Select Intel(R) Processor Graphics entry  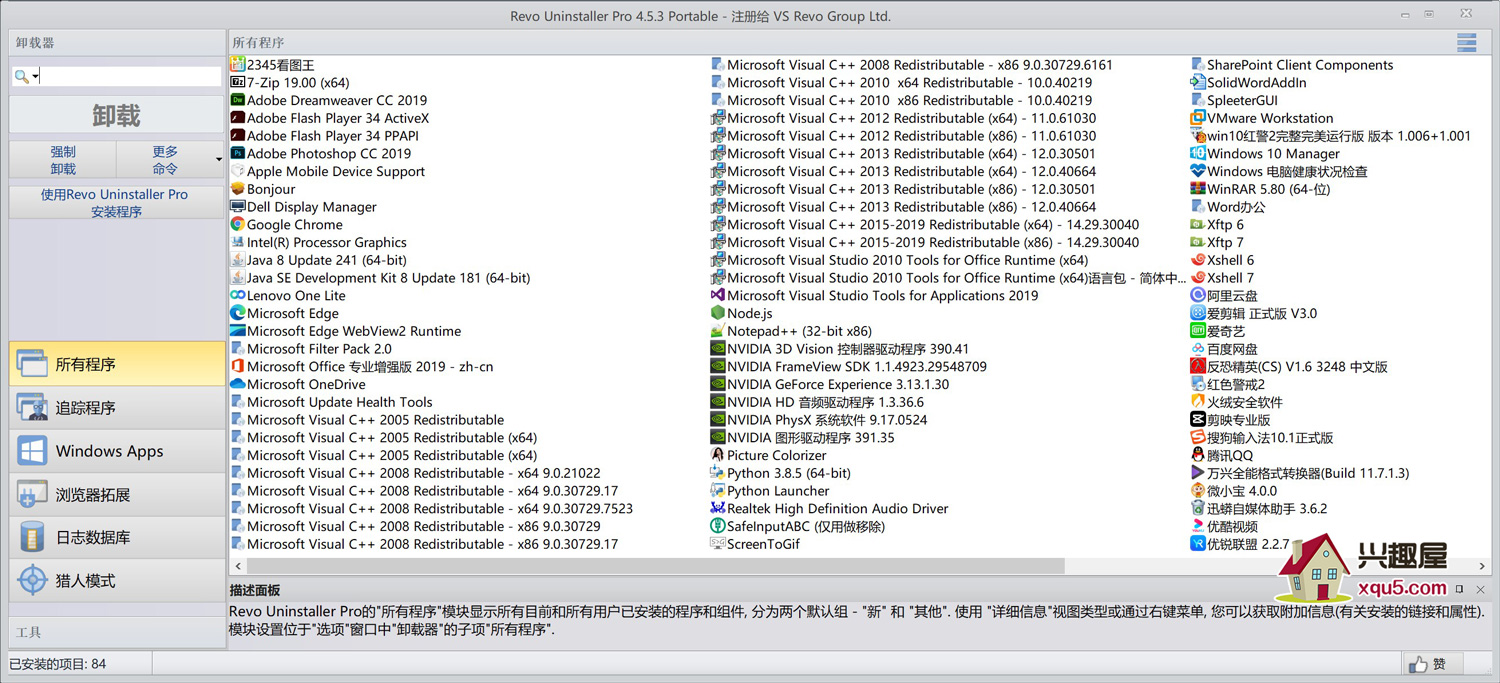[x=318, y=242]
